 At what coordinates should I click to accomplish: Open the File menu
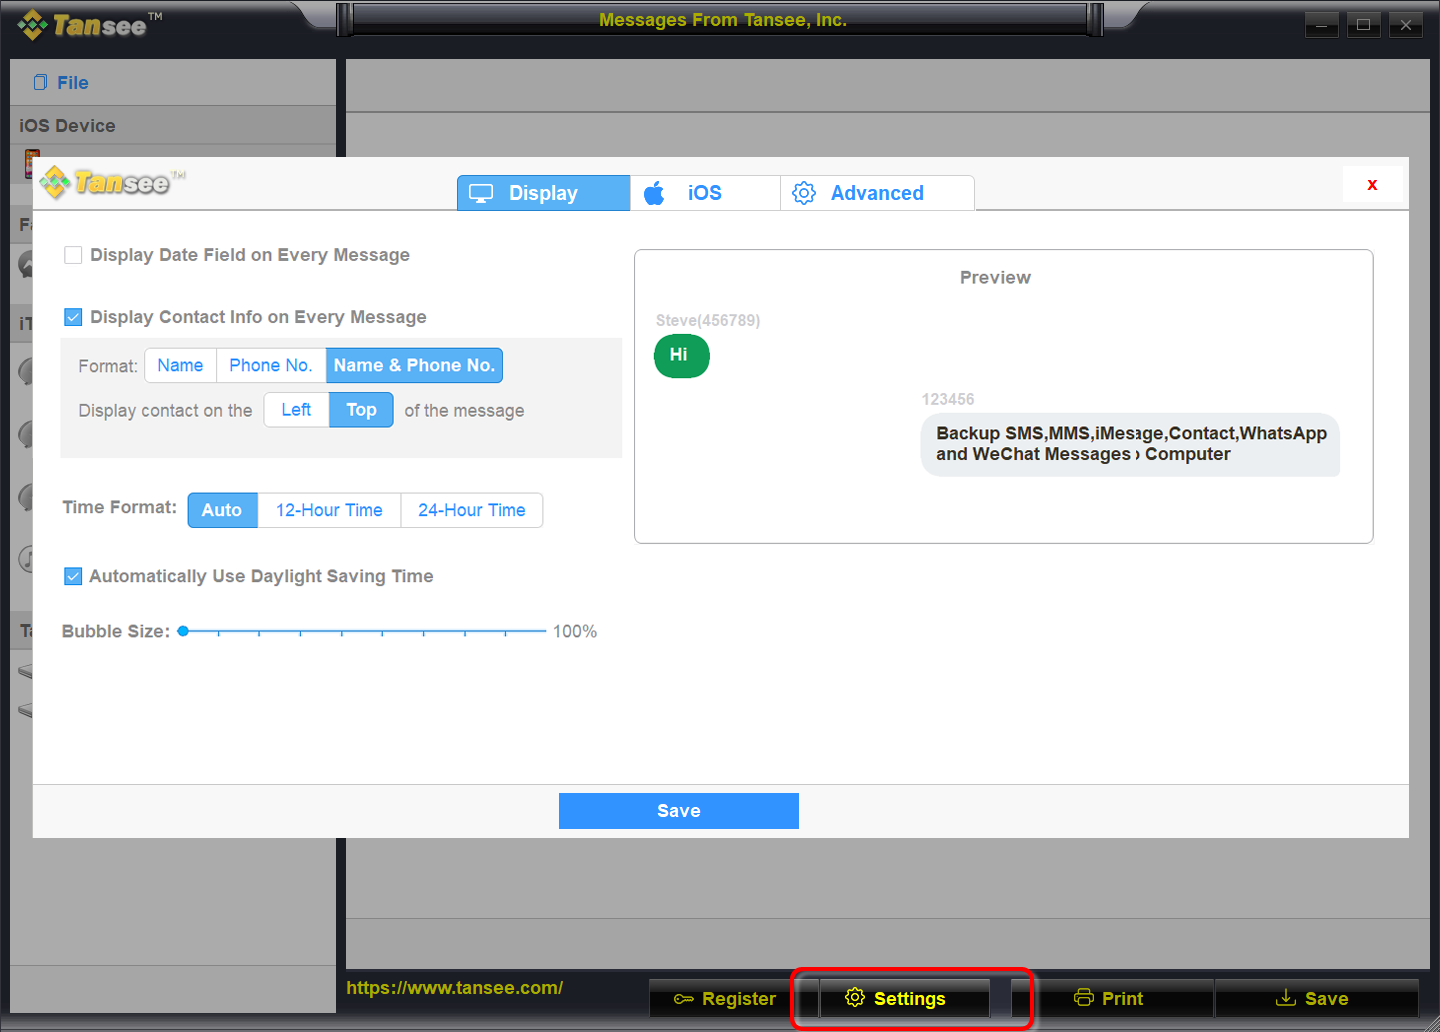(61, 83)
